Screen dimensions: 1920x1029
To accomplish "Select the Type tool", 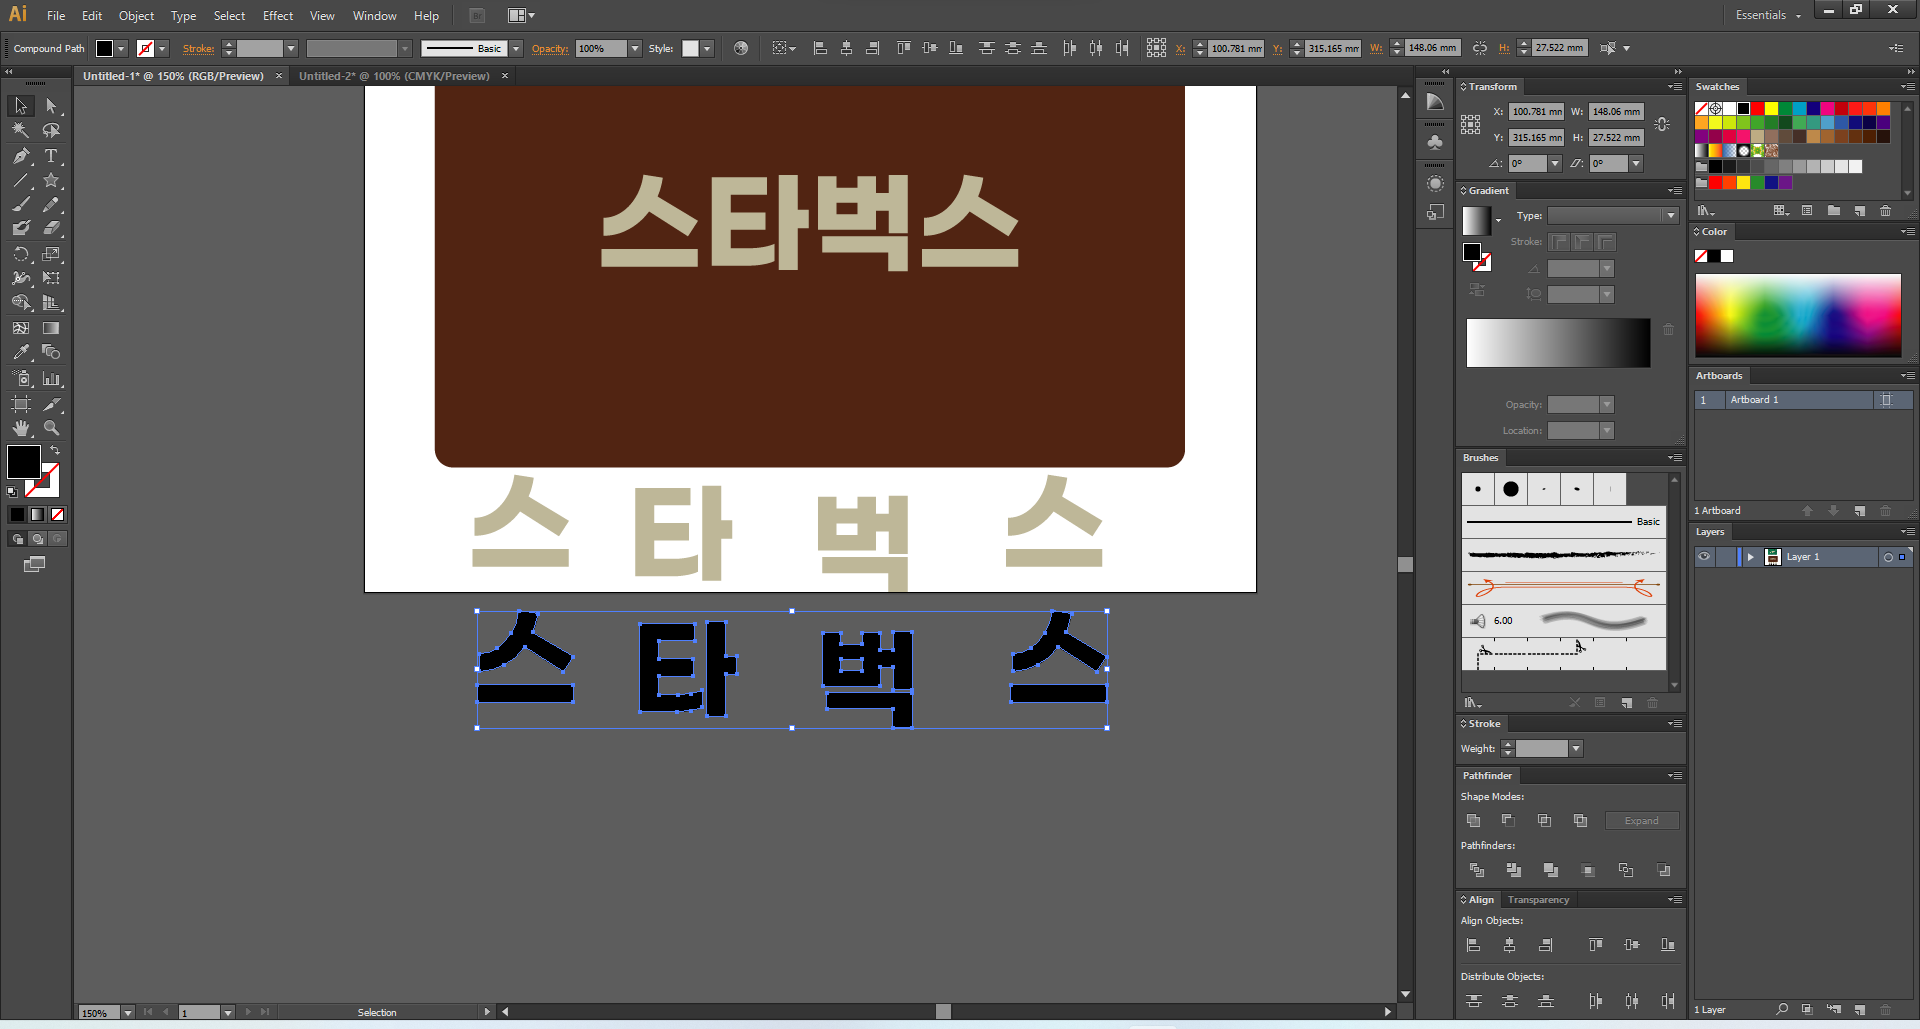I will click(x=51, y=156).
